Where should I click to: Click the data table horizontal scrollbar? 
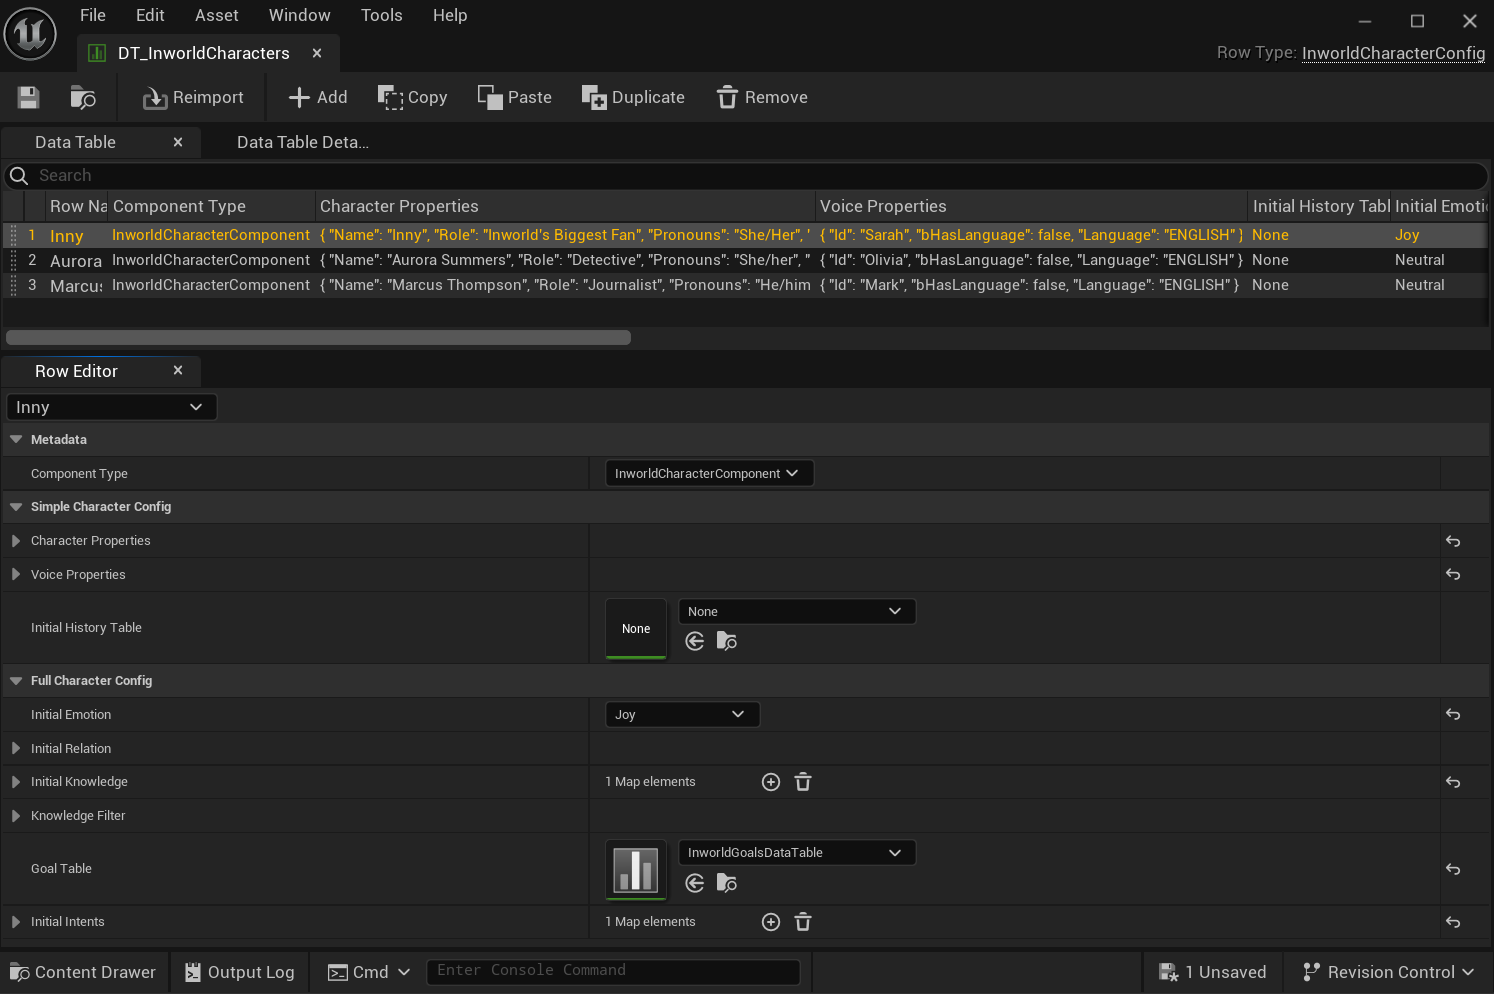(x=318, y=338)
